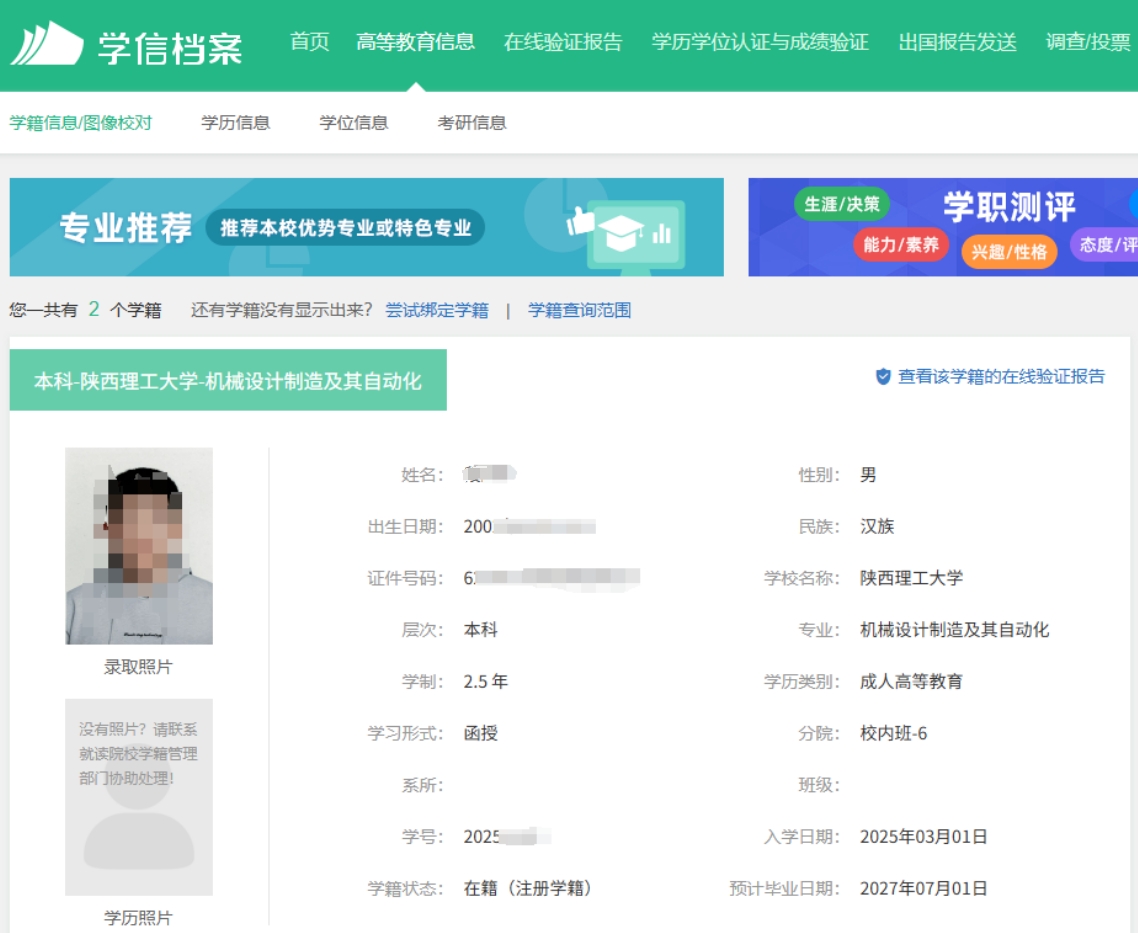Click the 生涯/决策 tag

[842, 204]
